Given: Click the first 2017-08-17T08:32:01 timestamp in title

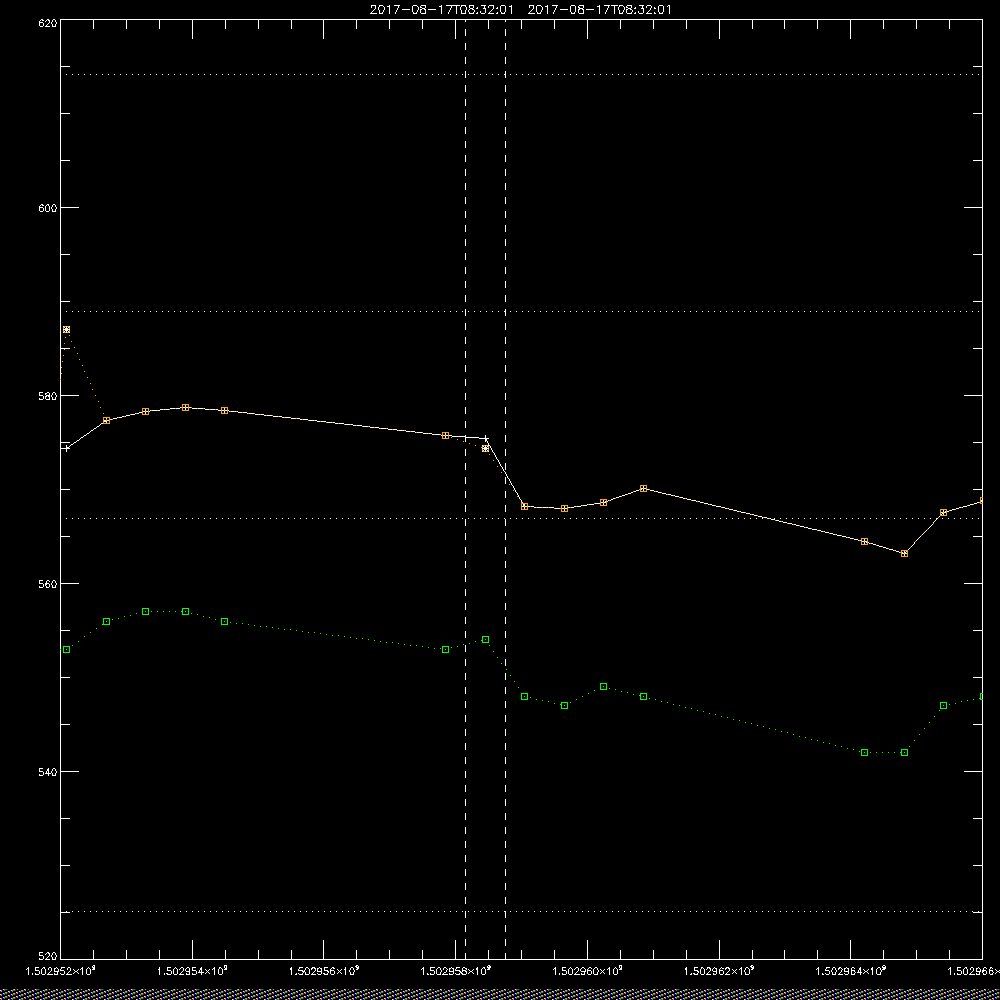Looking at the screenshot, I should click(441, 10).
